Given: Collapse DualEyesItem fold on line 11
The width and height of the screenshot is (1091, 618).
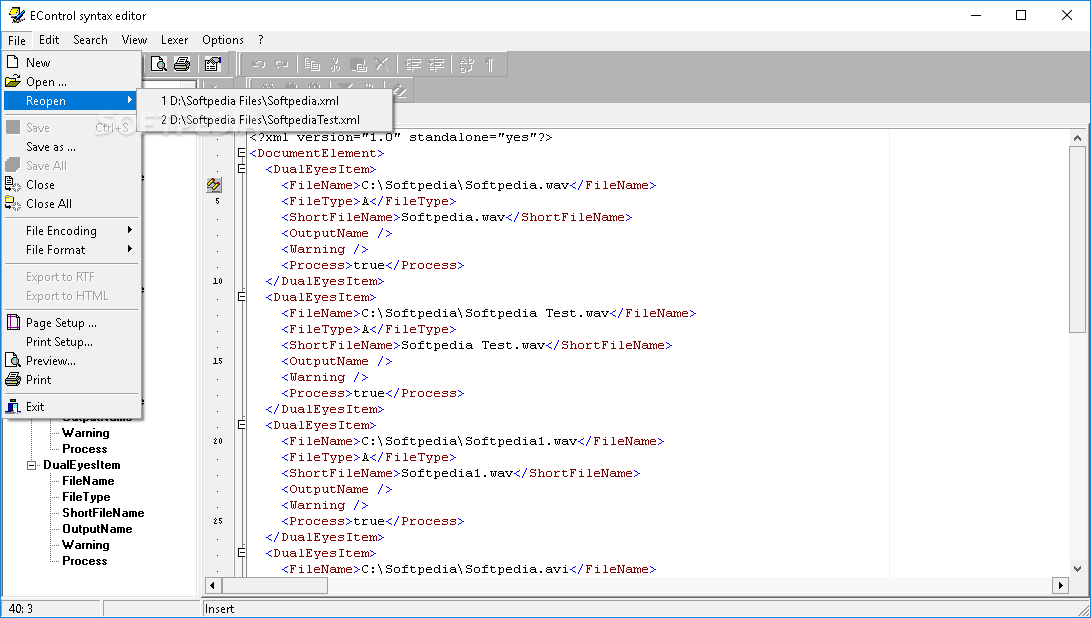Looking at the screenshot, I should click(x=241, y=297).
